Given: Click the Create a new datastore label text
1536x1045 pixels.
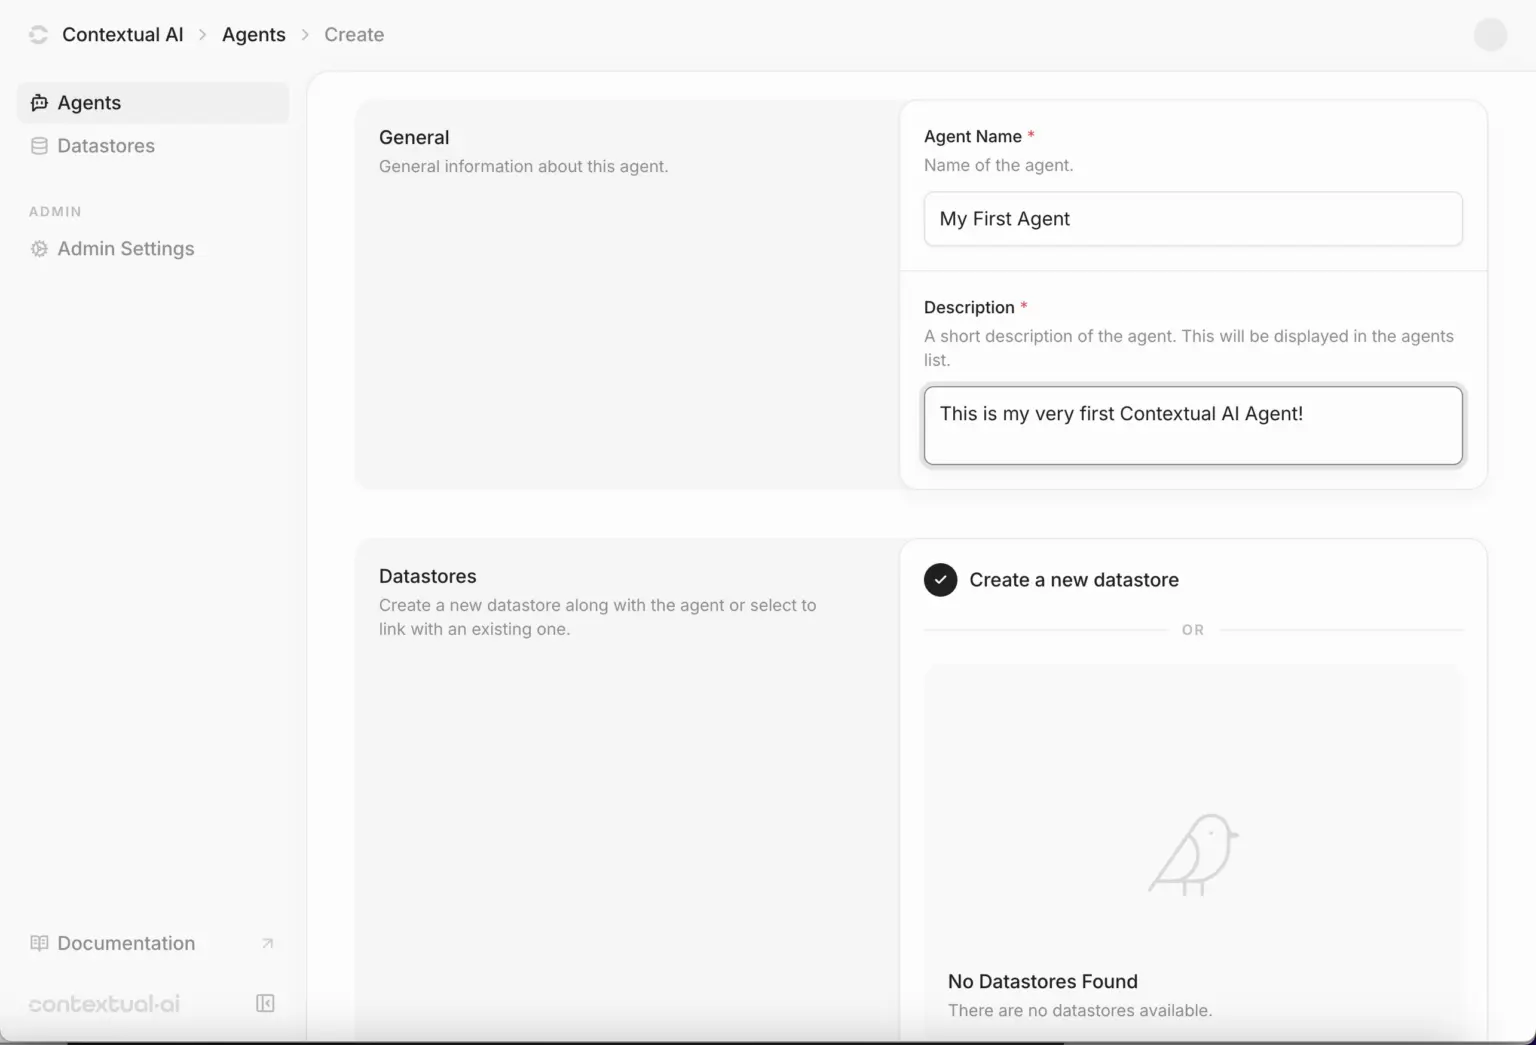Looking at the screenshot, I should 1074,580.
